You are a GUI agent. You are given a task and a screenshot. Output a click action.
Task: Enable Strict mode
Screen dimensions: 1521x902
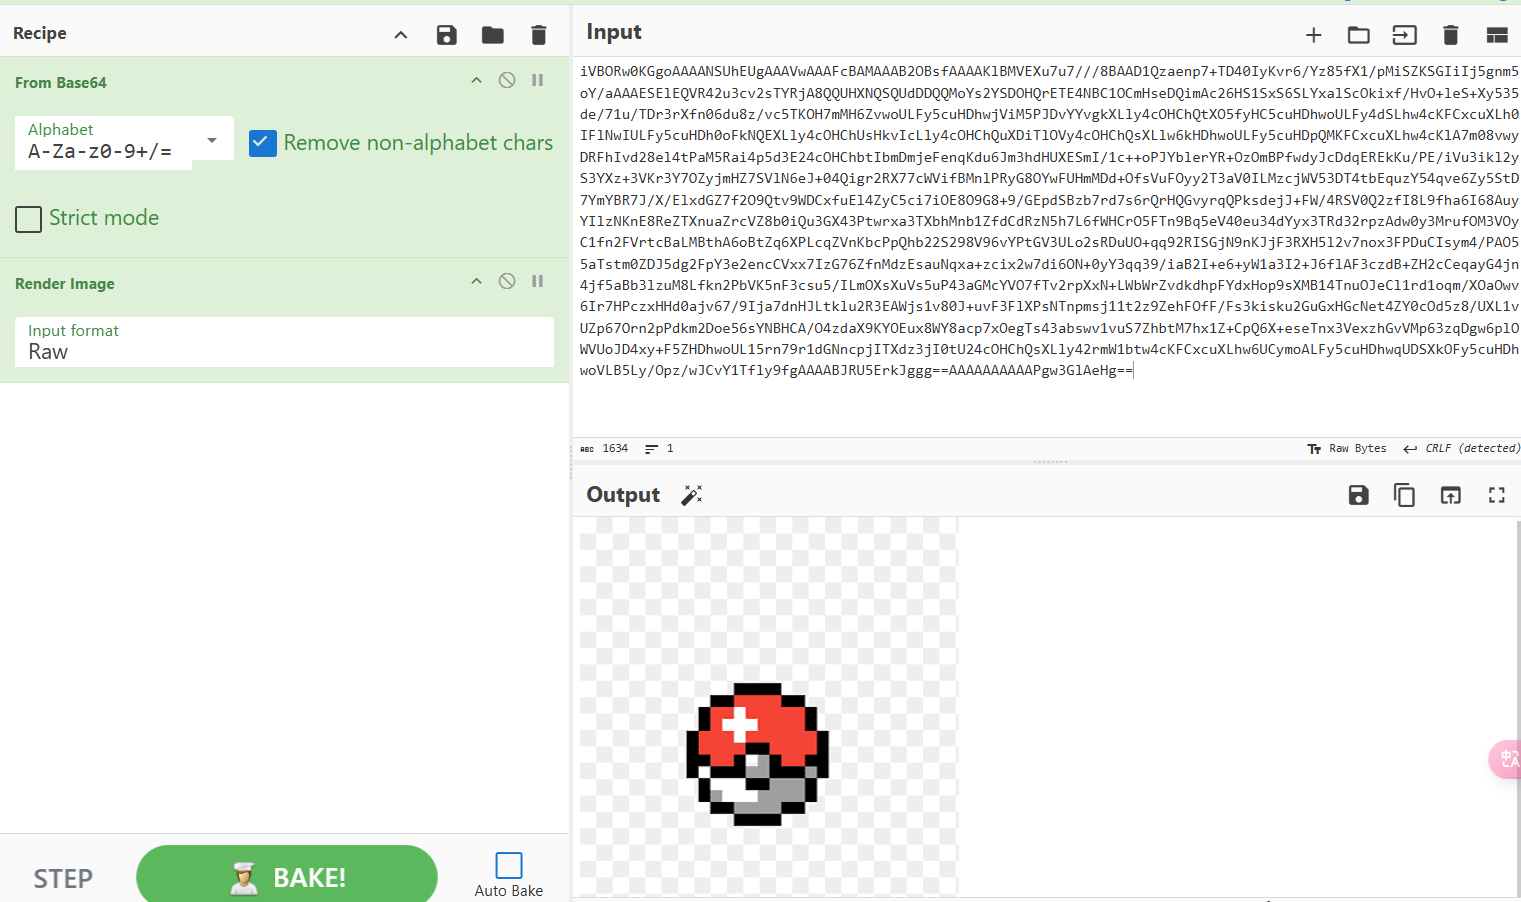coord(28,219)
